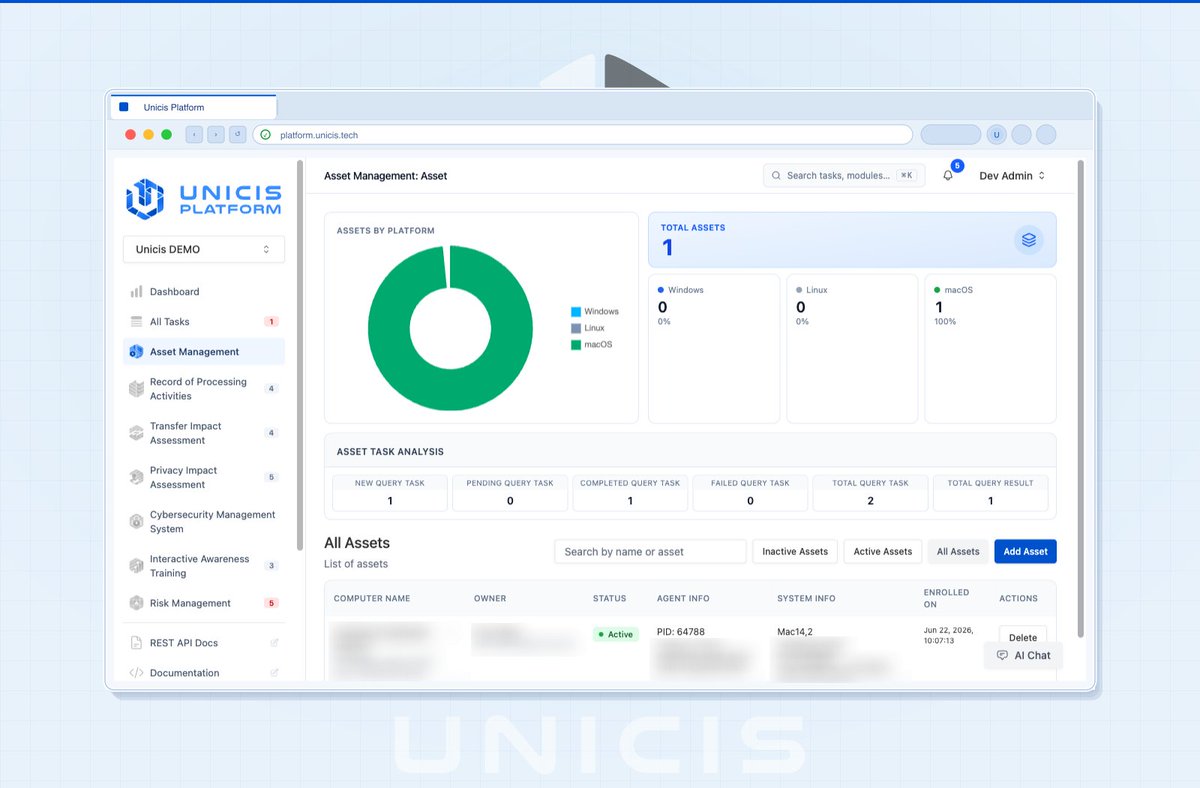
Task: Click the Privacy Impact Assessment icon
Action: click(x=136, y=478)
